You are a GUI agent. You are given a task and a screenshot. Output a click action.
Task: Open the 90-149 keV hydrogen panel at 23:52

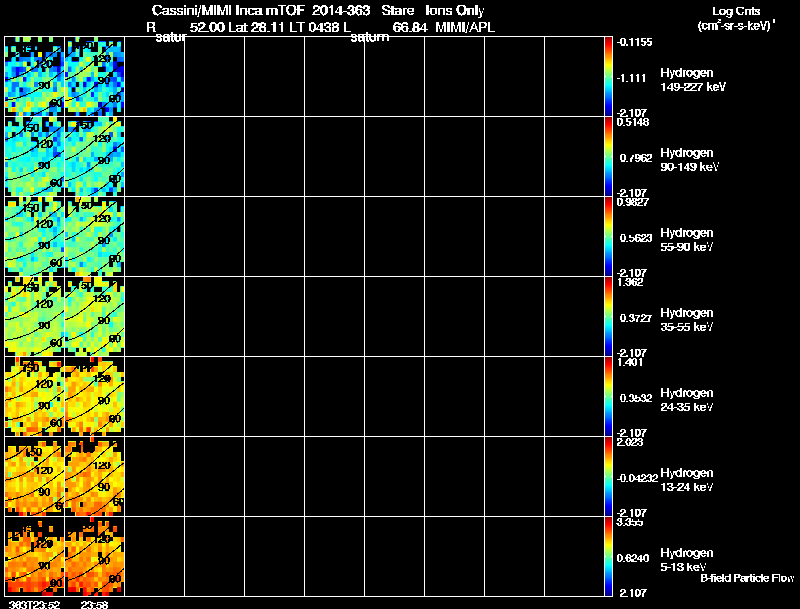coord(35,157)
